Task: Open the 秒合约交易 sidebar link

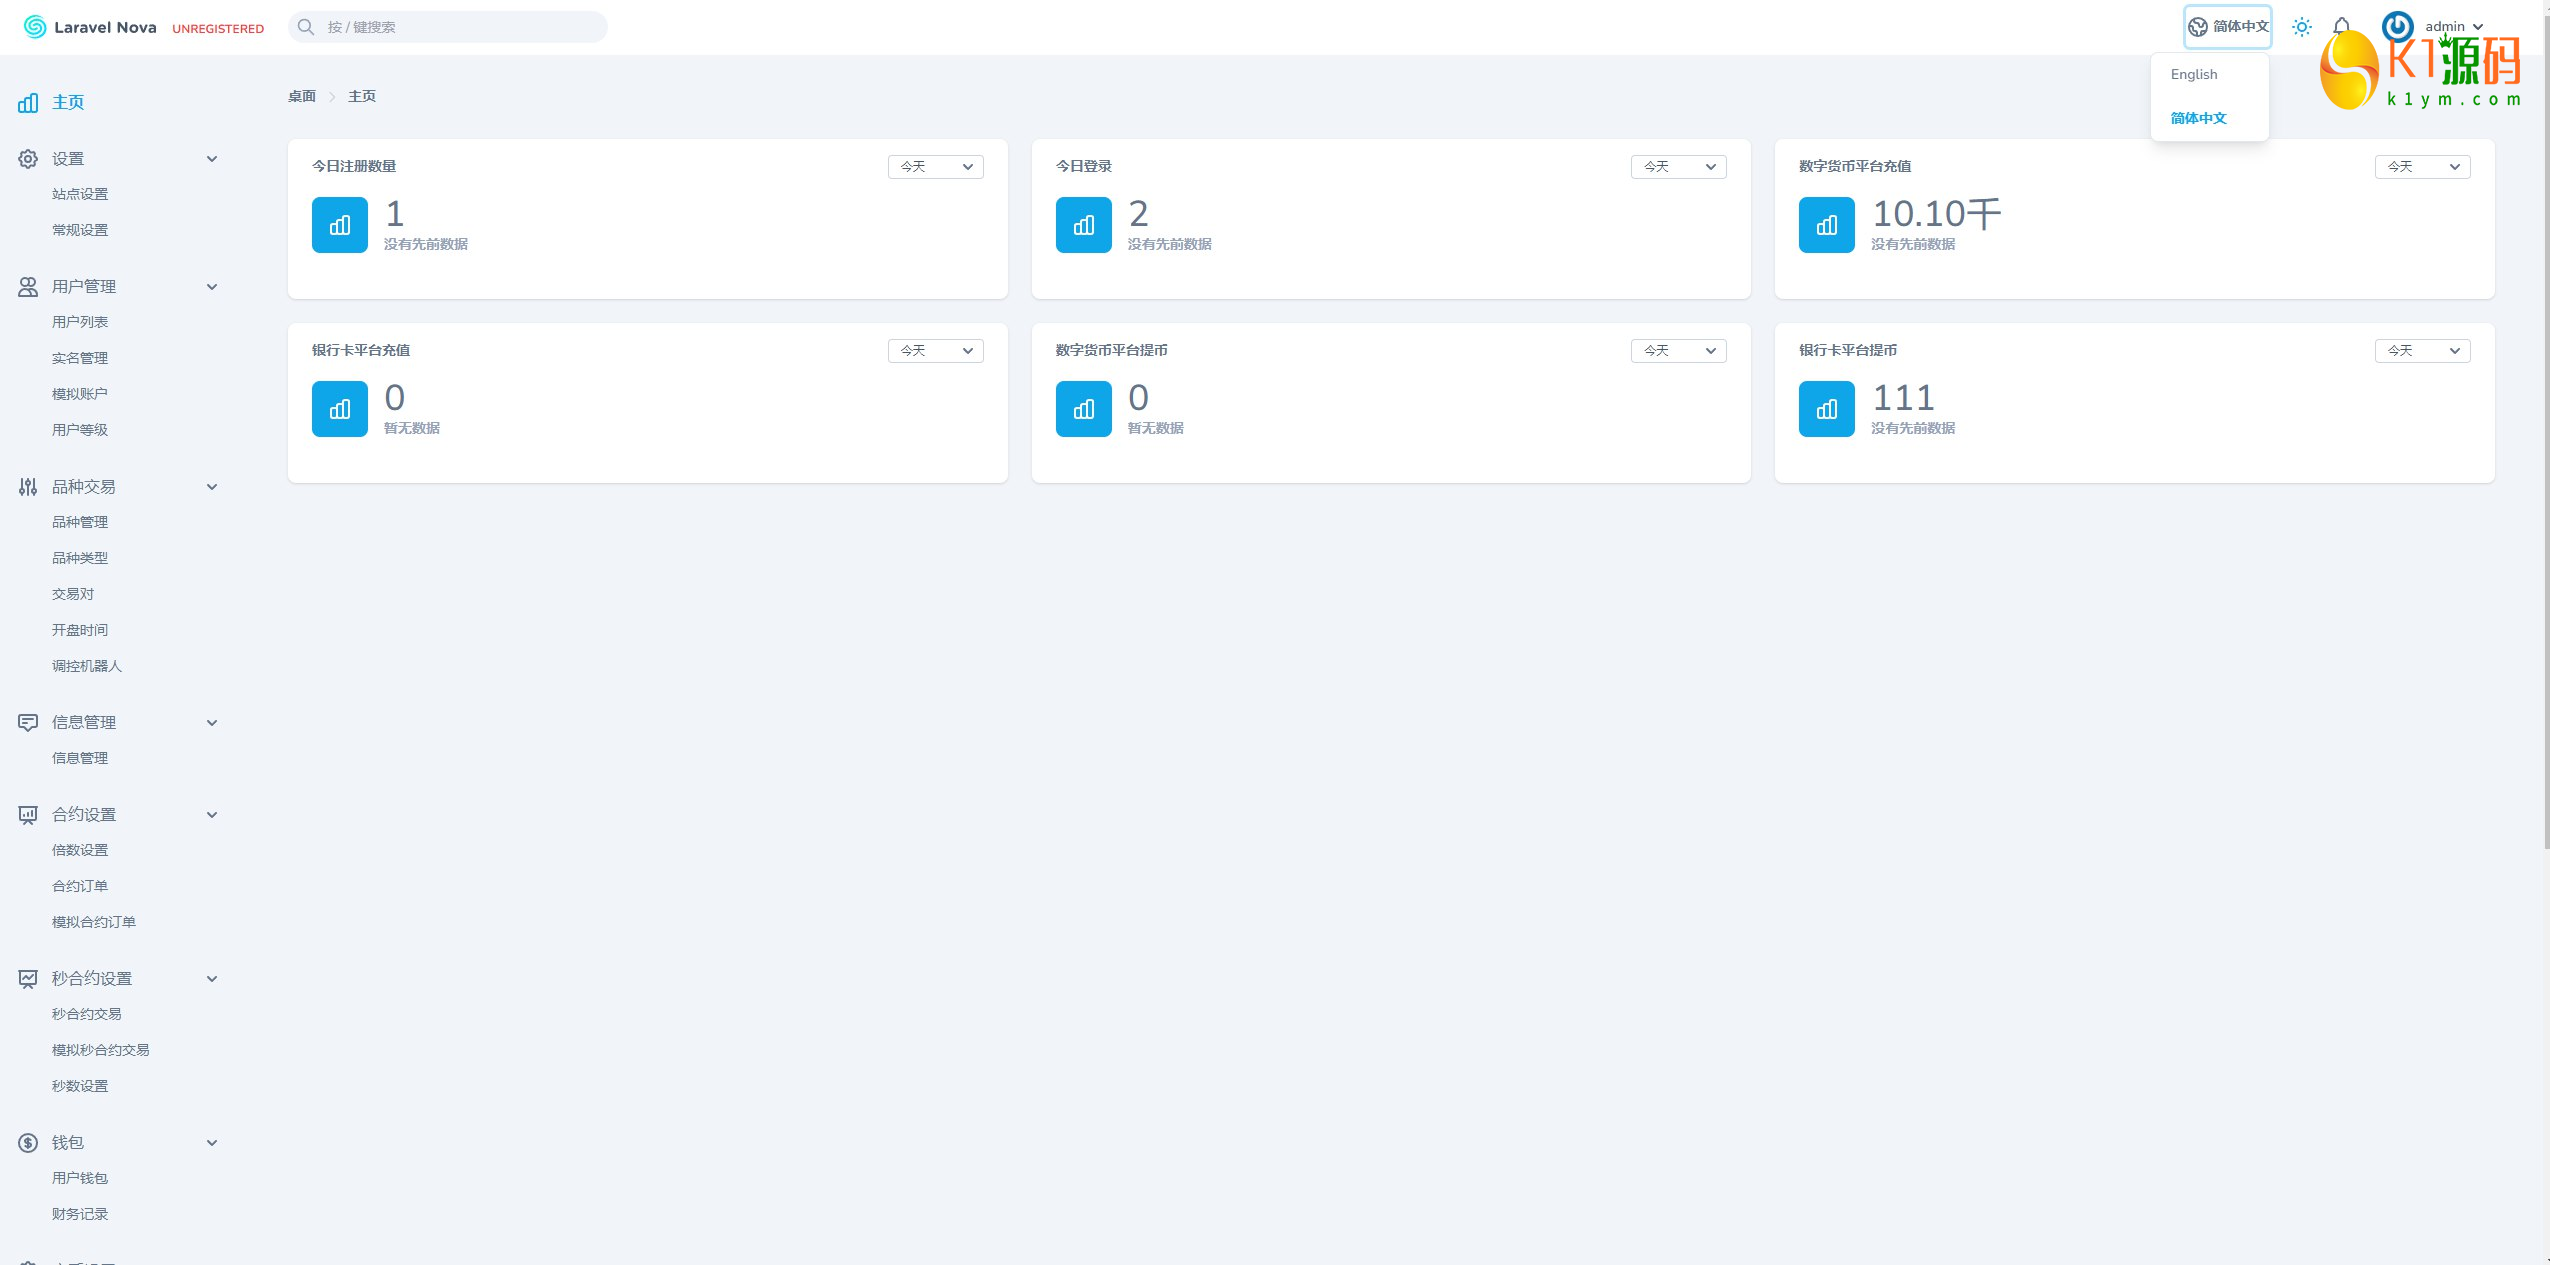Action: (x=87, y=1014)
